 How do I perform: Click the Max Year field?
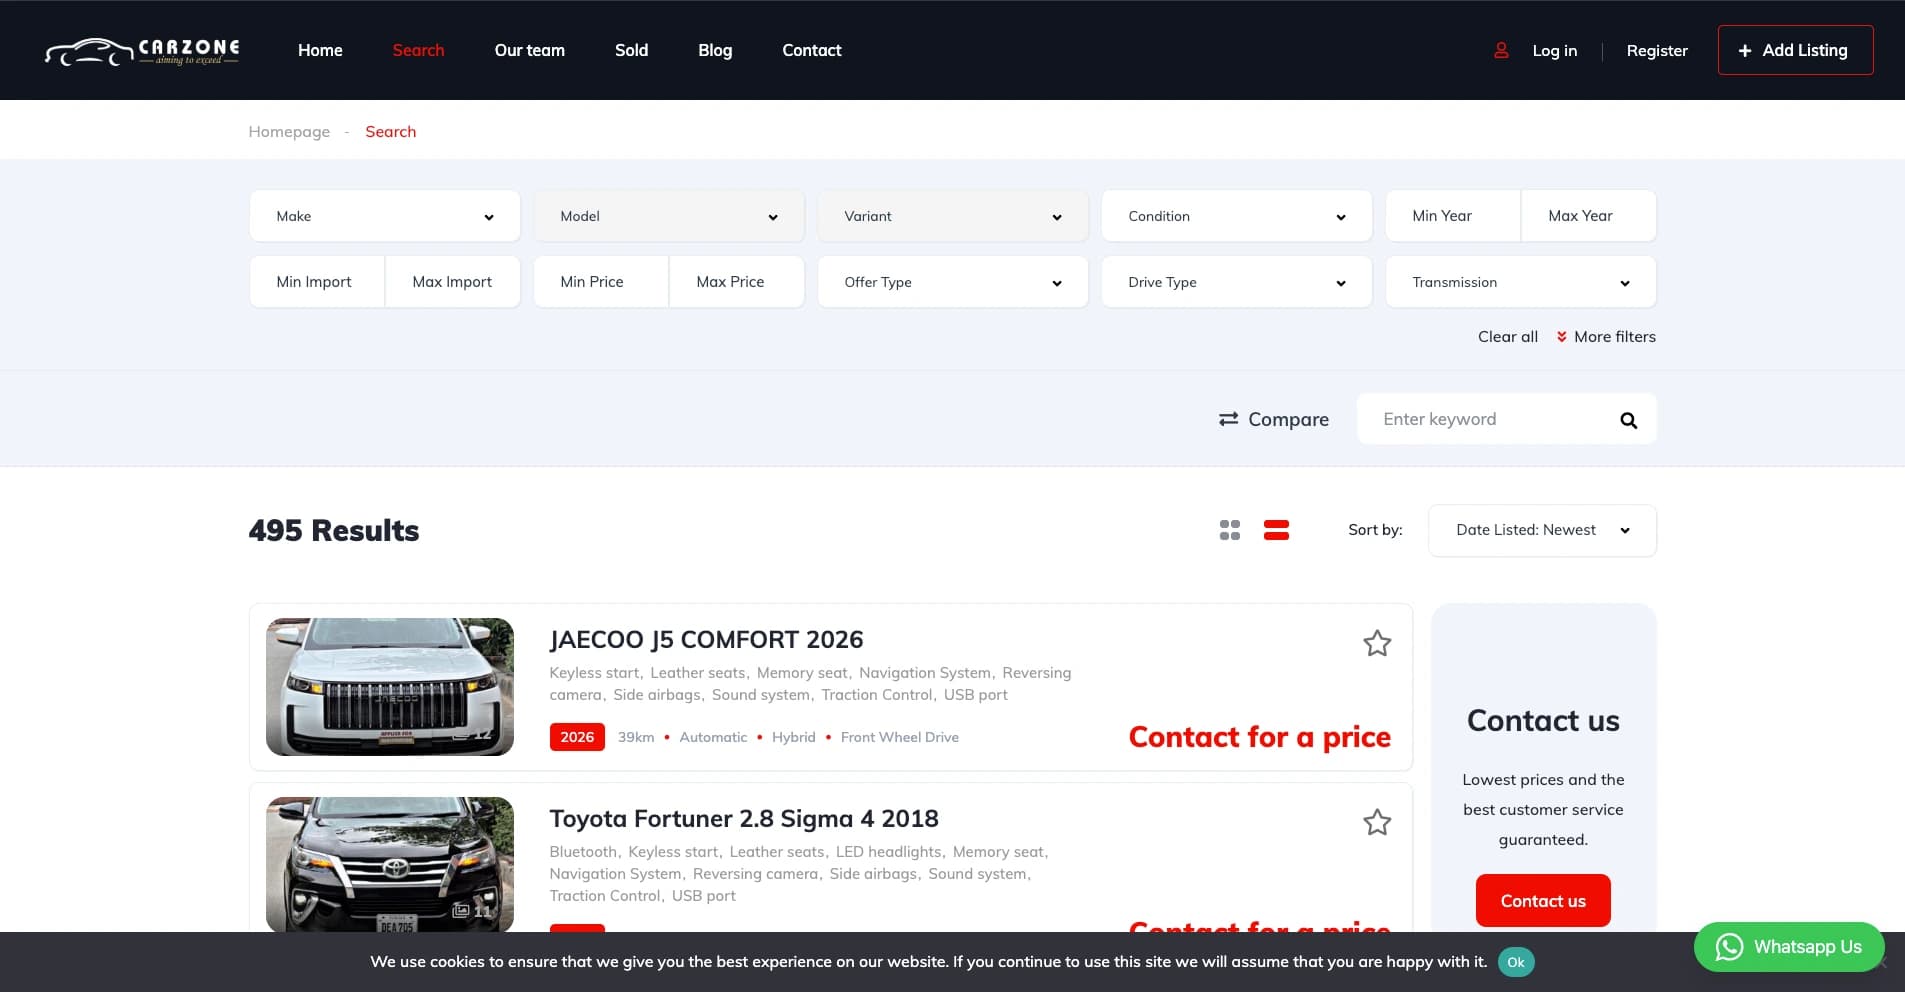click(x=1589, y=216)
